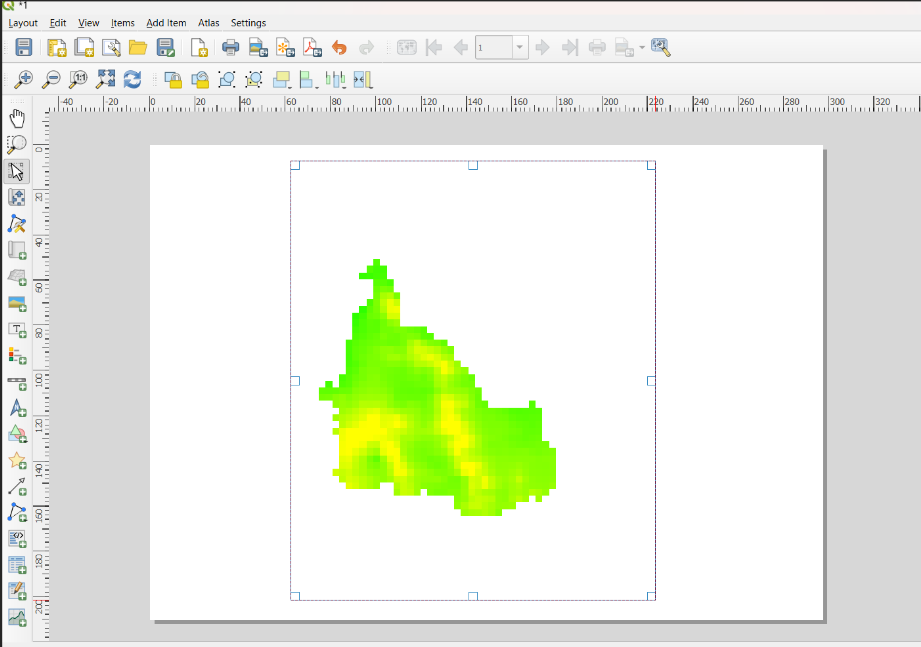Click the Add Label tool icon
921x647 pixels.
17,330
